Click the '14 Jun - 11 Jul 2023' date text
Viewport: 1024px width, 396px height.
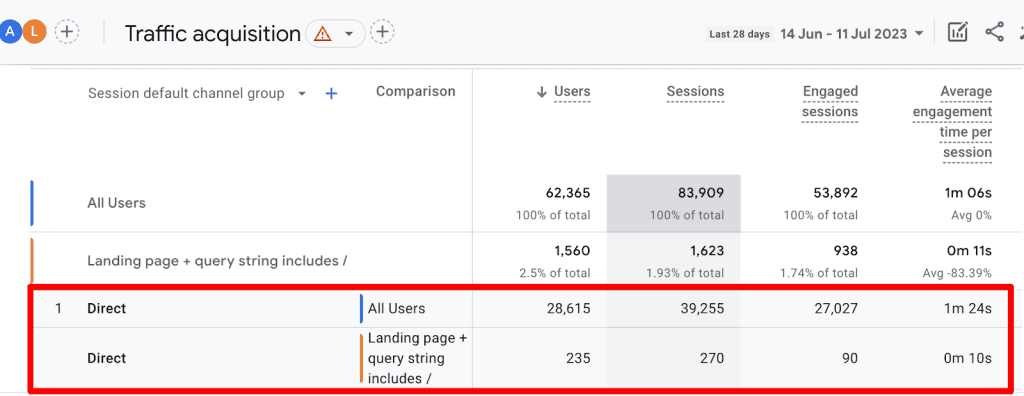843,34
